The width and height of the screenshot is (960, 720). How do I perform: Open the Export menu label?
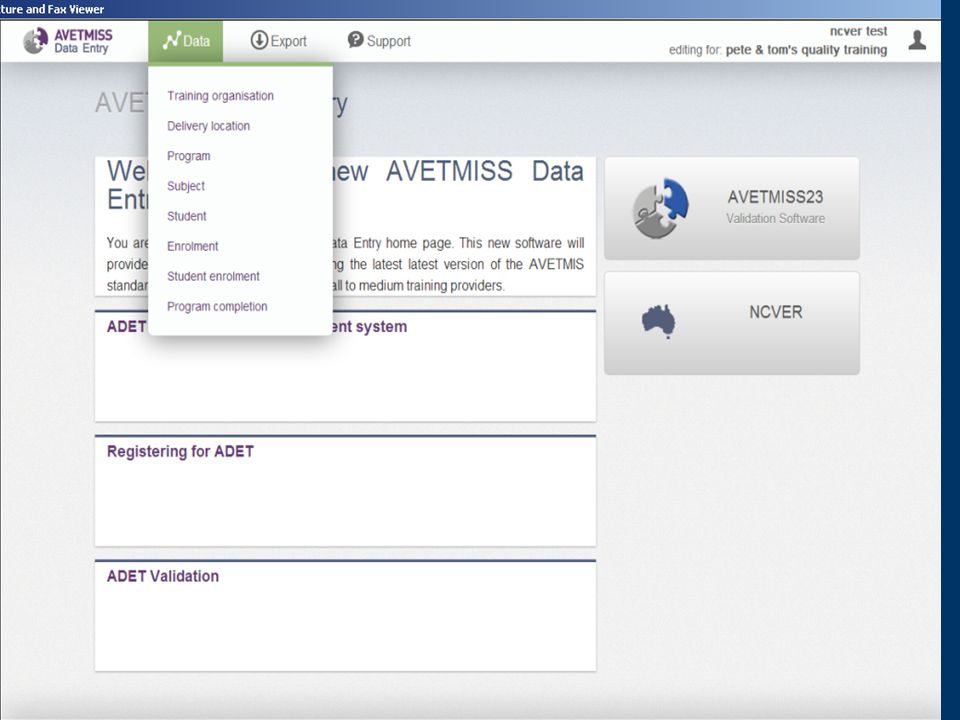pyautogui.click(x=288, y=41)
